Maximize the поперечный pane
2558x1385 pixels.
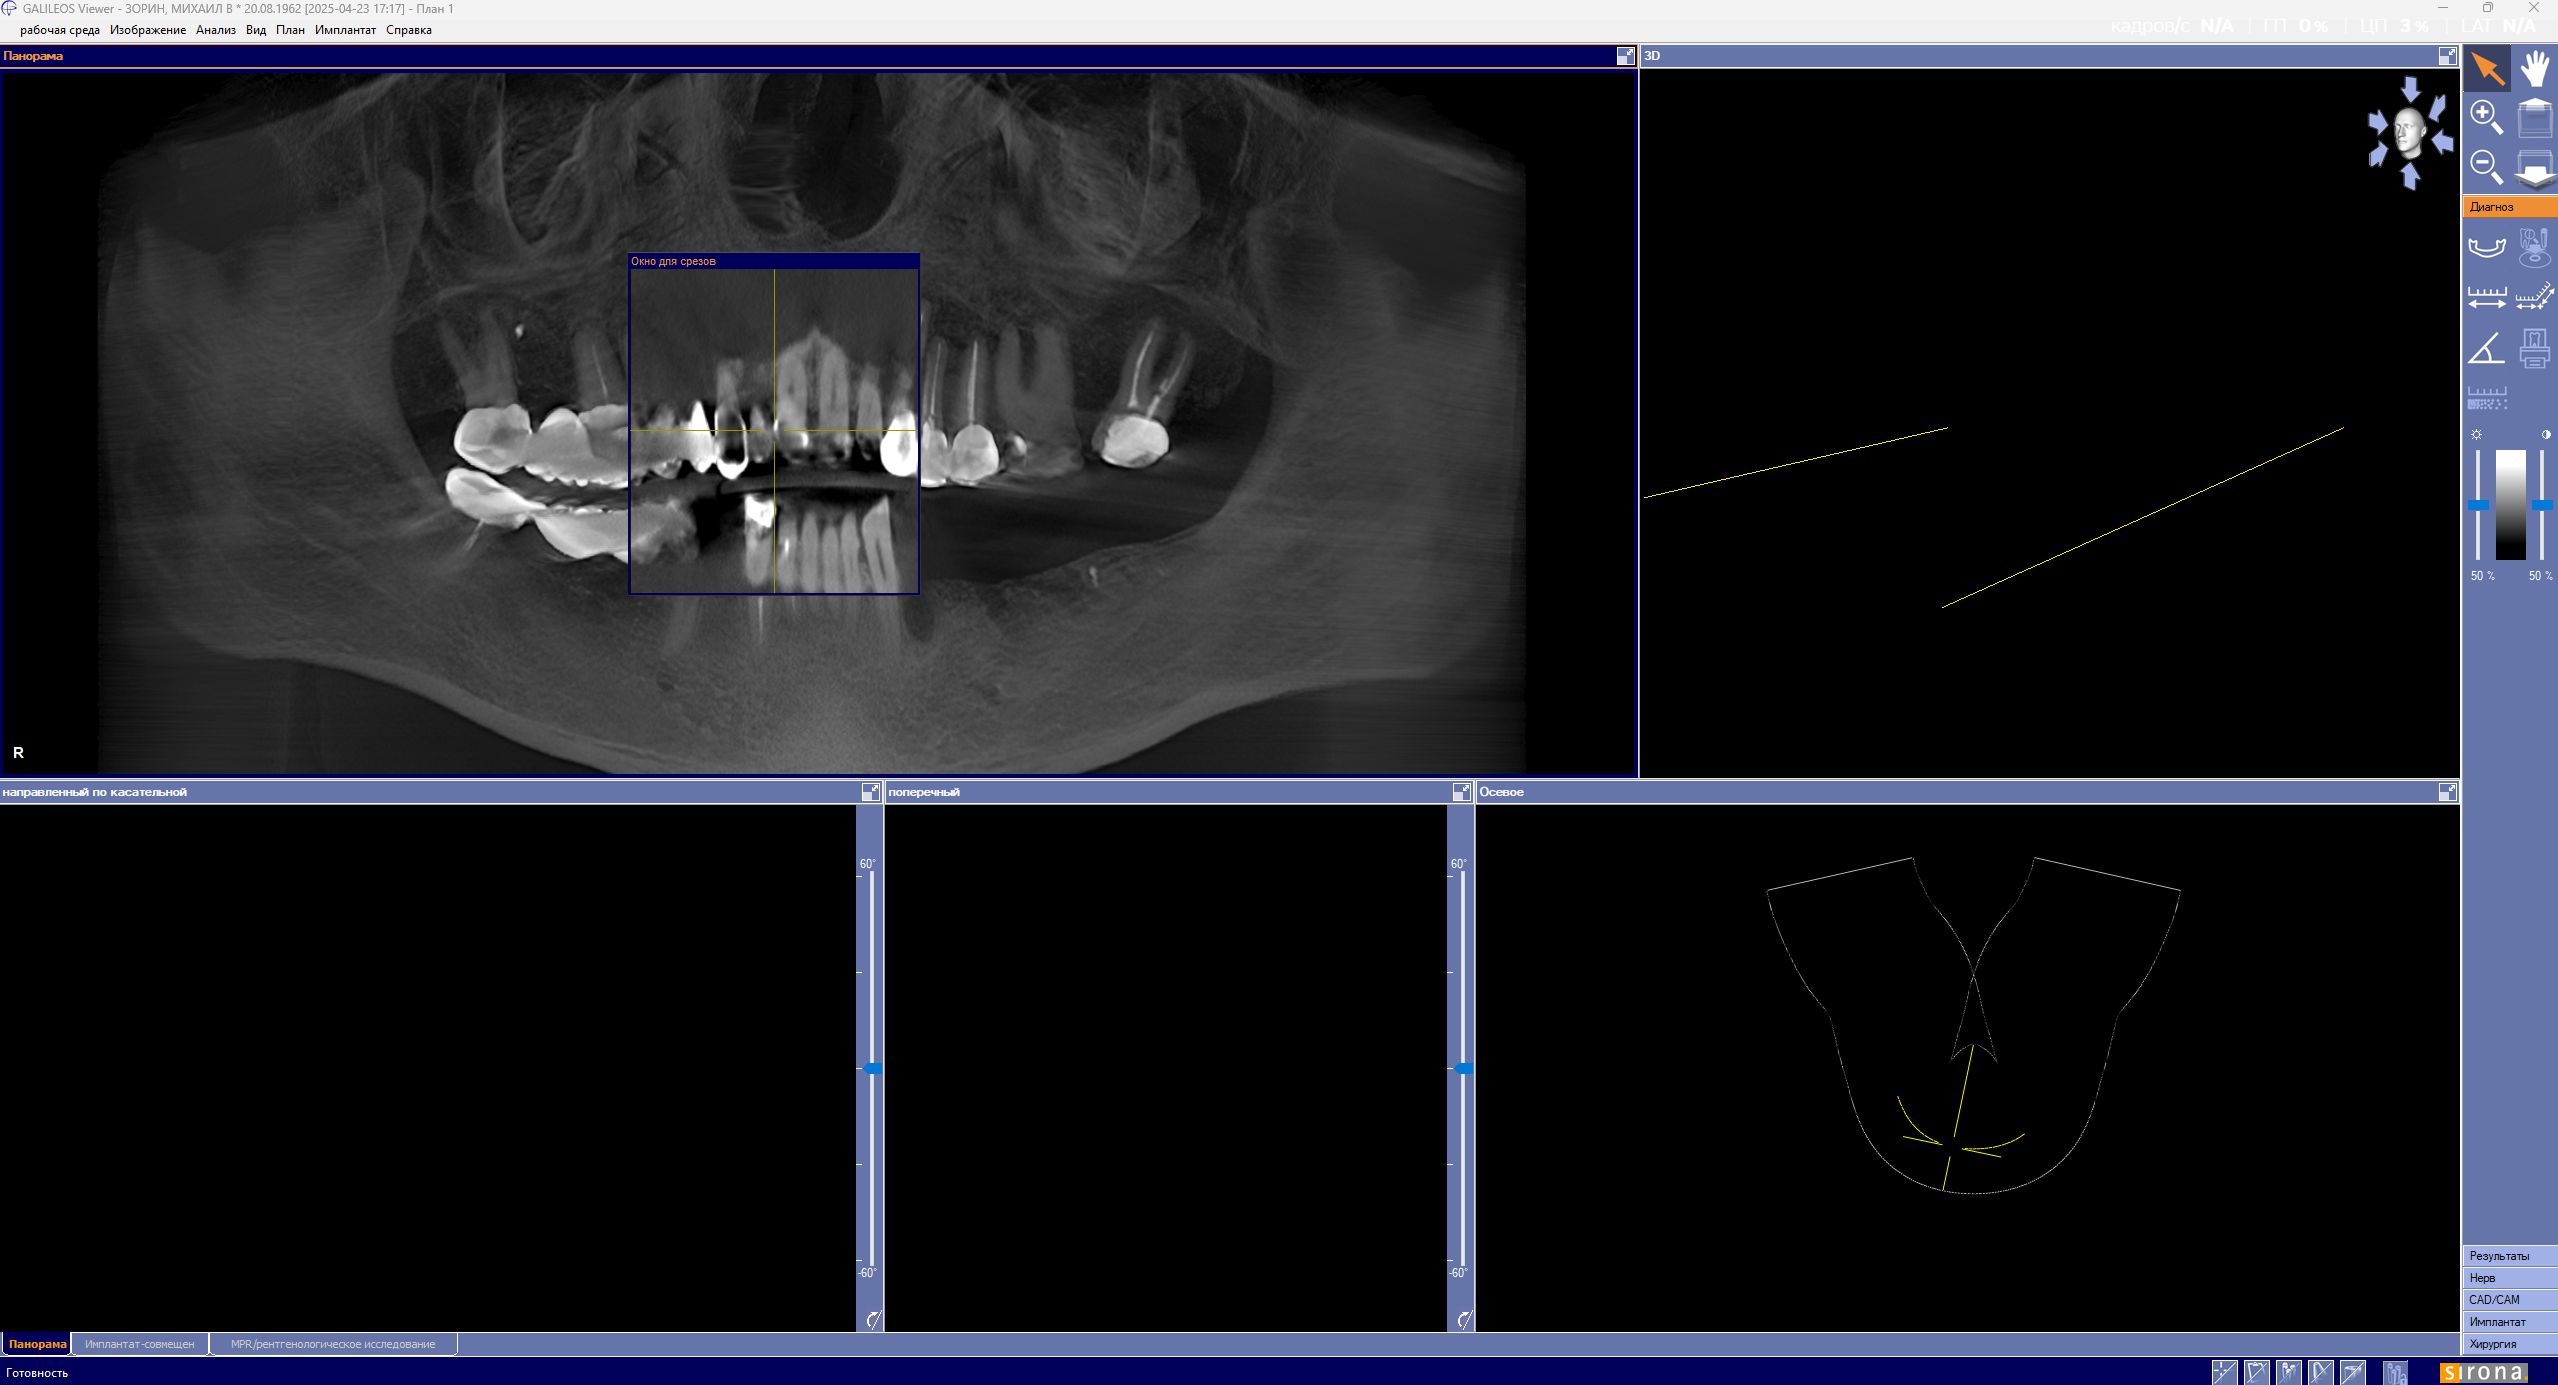(1461, 792)
